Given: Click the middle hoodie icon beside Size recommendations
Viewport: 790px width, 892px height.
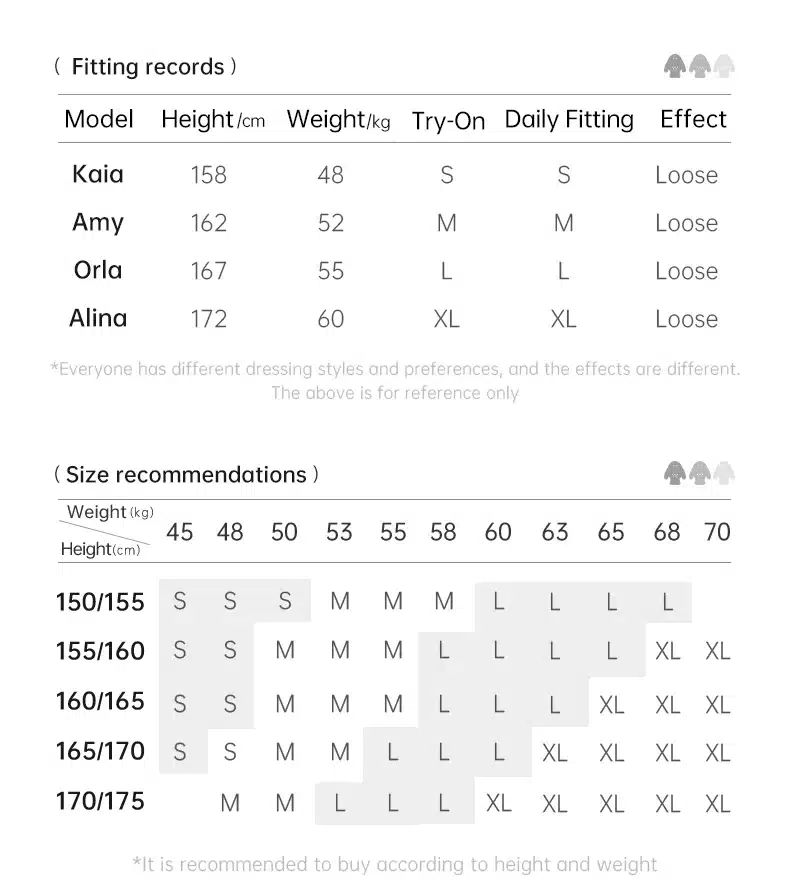Looking at the screenshot, I should click(700, 473).
